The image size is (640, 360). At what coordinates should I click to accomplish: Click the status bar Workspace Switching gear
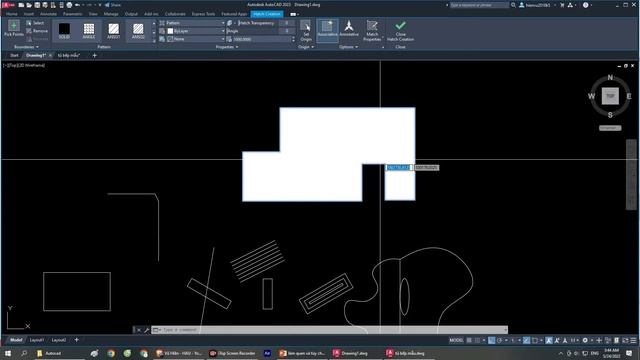pyautogui.click(x=585, y=340)
